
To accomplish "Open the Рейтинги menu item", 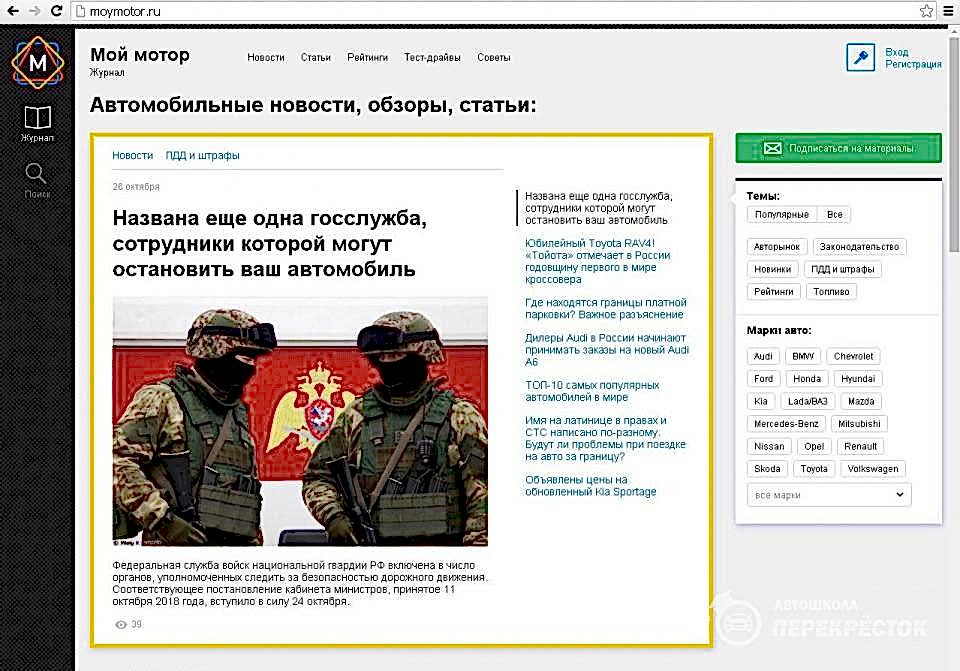I will [367, 58].
